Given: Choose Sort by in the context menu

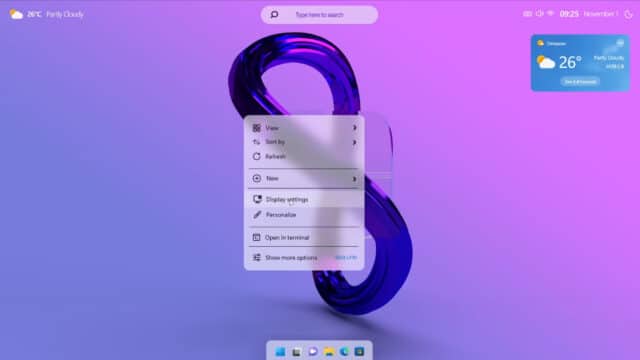Looking at the screenshot, I should [304, 142].
